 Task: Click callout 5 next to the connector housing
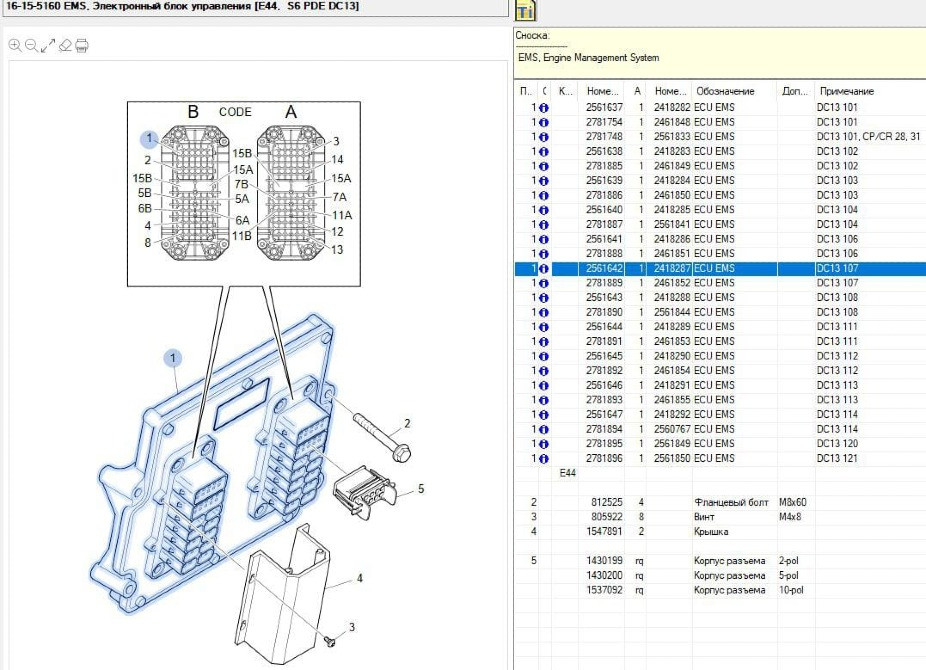tap(421, 489)
